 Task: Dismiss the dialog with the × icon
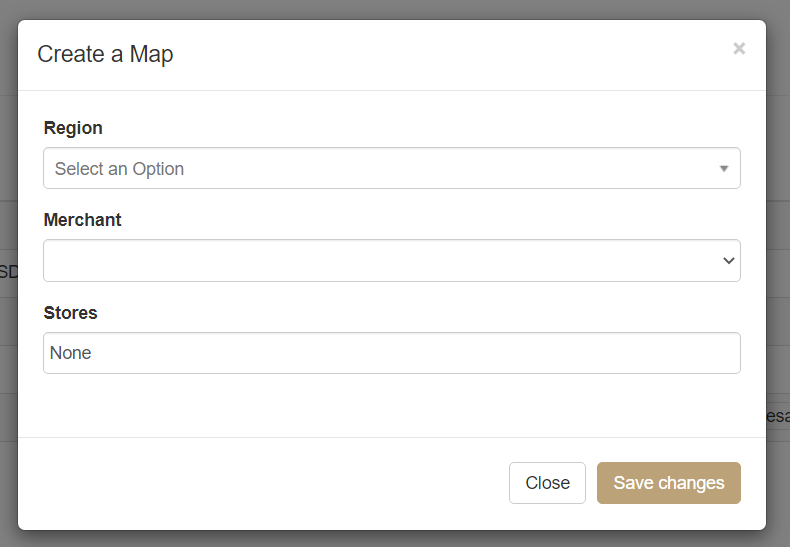coord(739,48)
